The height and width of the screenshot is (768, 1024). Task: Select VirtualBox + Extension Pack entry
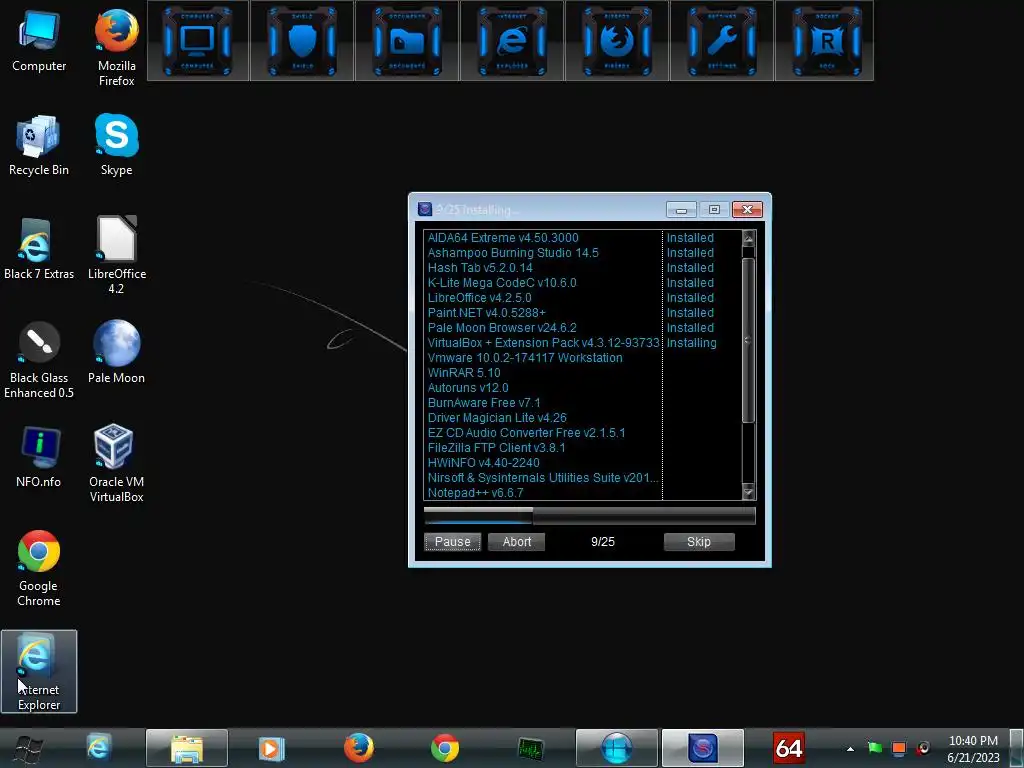[543, 343]
